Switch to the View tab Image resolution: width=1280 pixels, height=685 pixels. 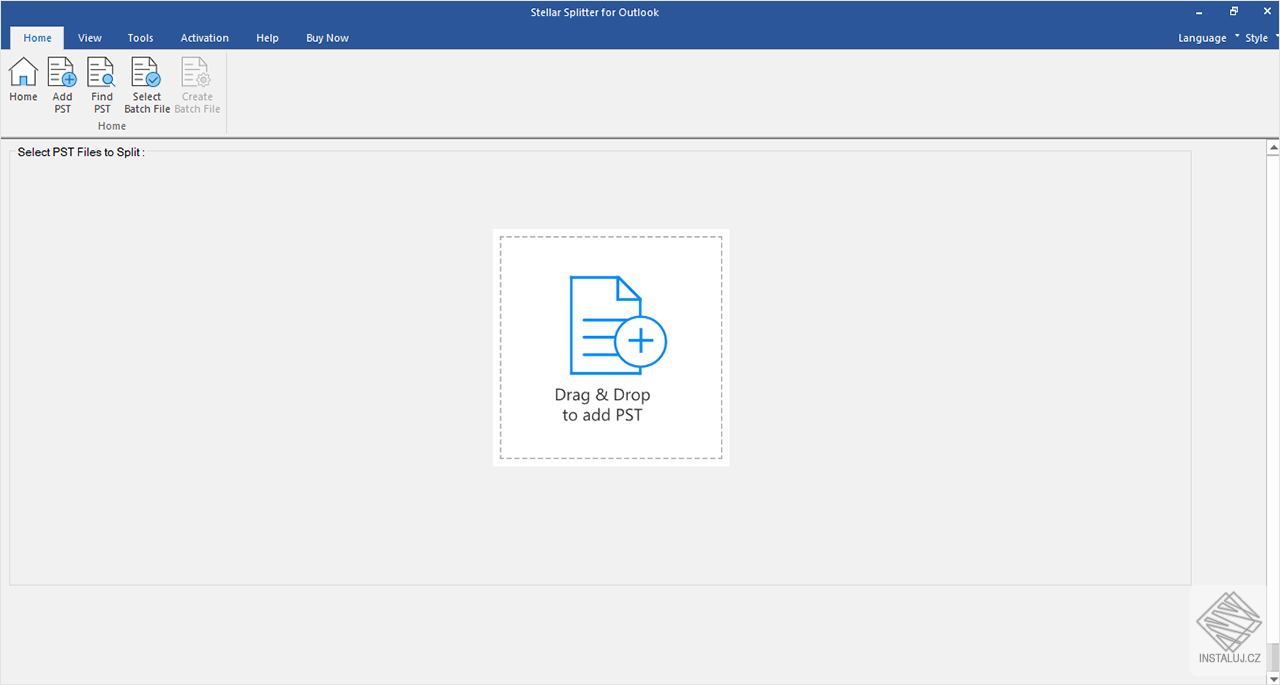coord(90,38)
